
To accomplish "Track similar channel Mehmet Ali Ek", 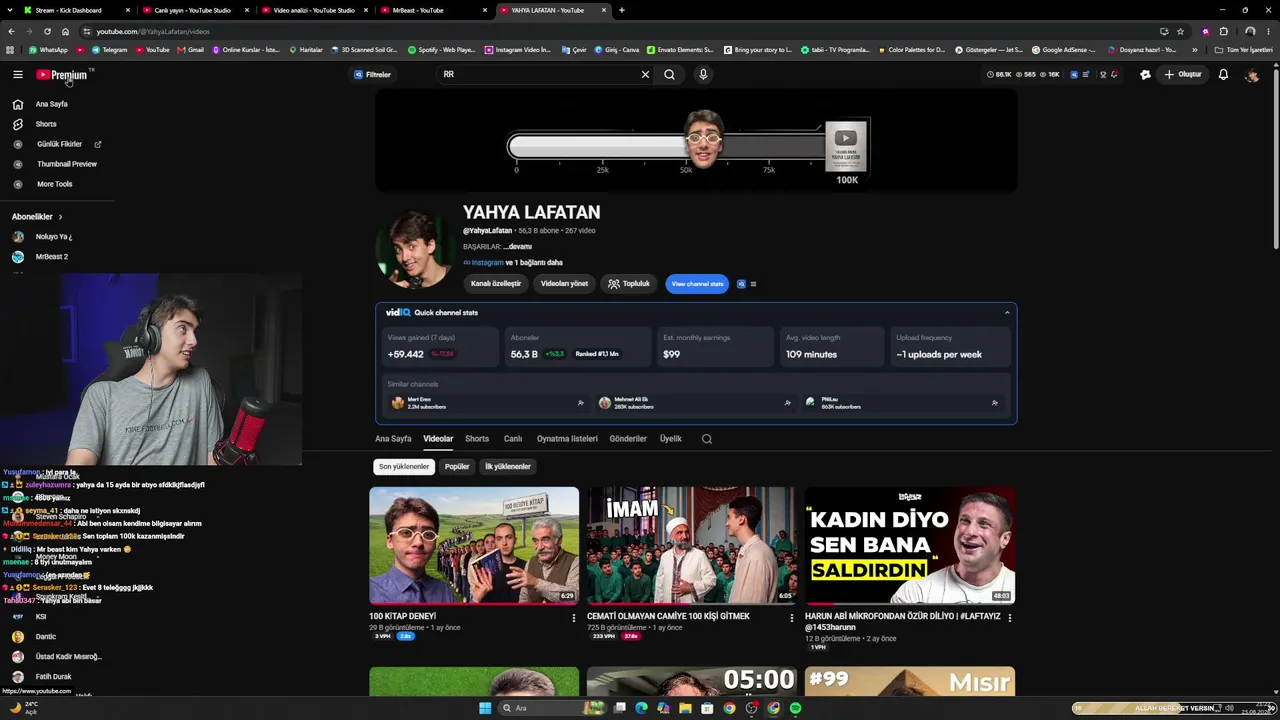I will click(x=788, y=403).
